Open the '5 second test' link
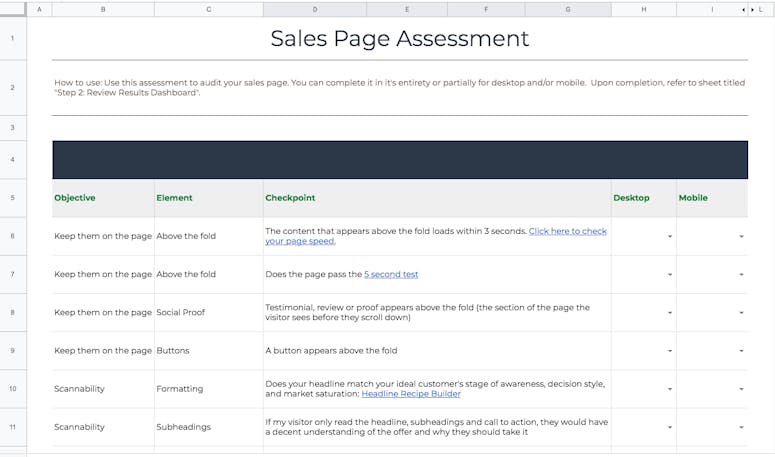This screenshot has height=457, width=775. tap(391, 274)
